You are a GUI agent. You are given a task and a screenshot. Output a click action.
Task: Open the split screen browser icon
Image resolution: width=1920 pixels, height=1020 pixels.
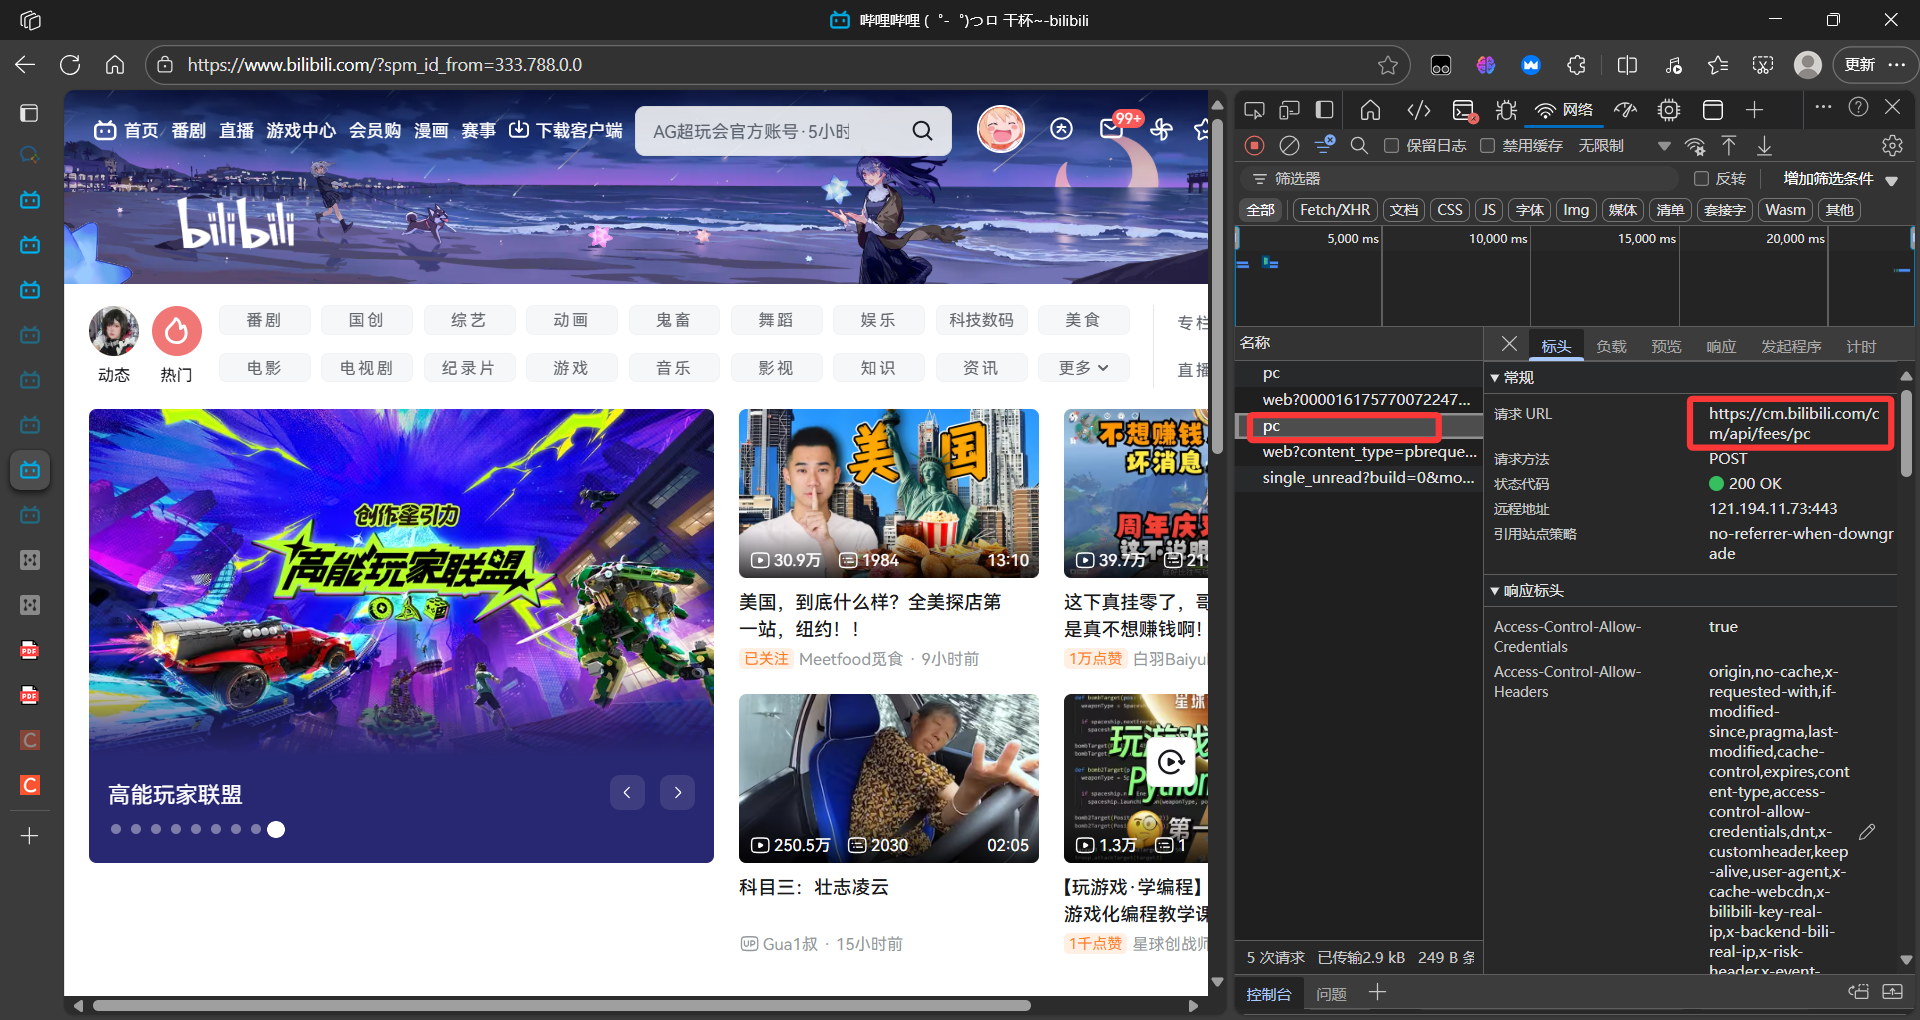pos(1627,65)
